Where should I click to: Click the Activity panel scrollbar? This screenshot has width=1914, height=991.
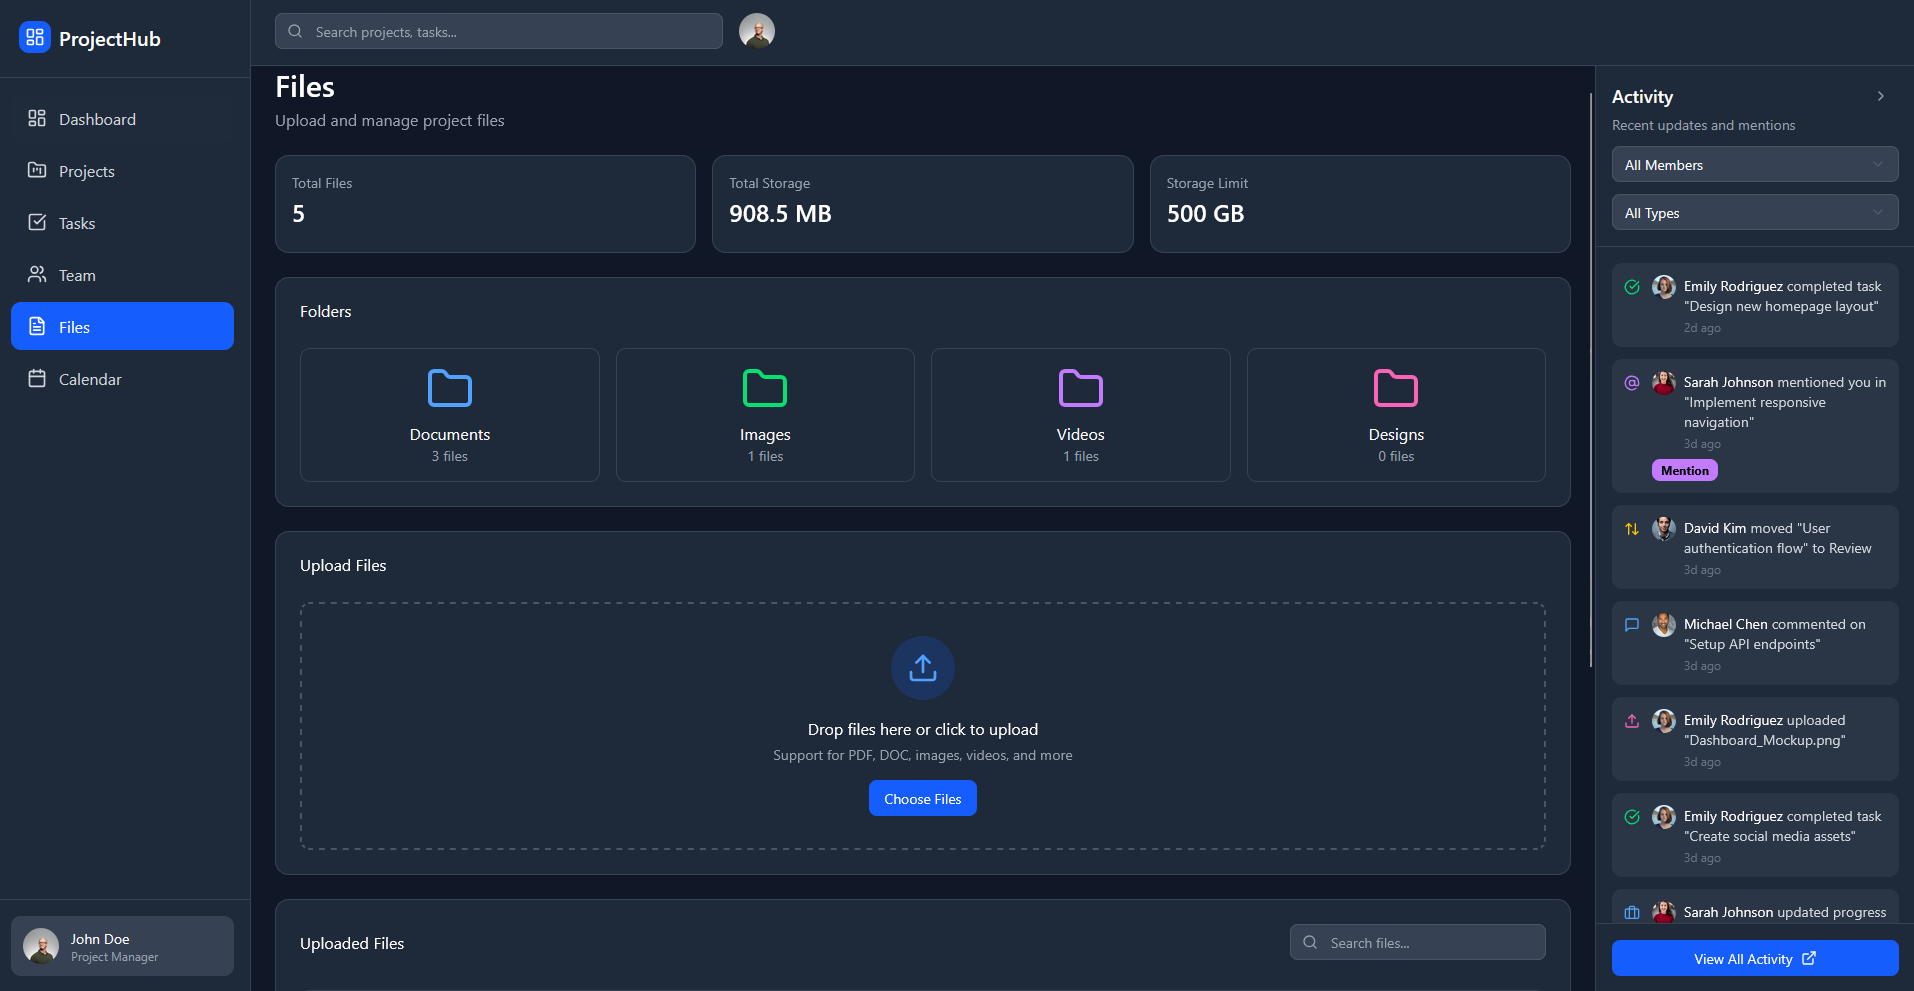1590,380
